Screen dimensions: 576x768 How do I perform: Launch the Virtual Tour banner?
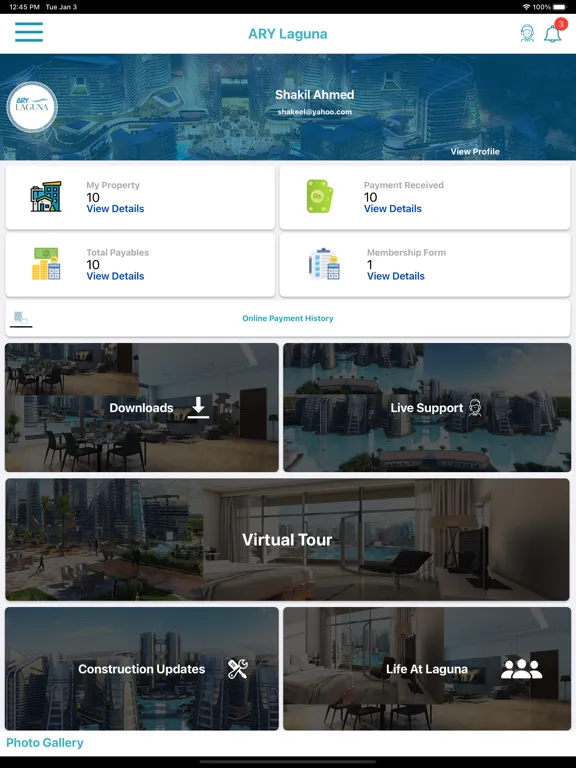click(x=288, y=540)
